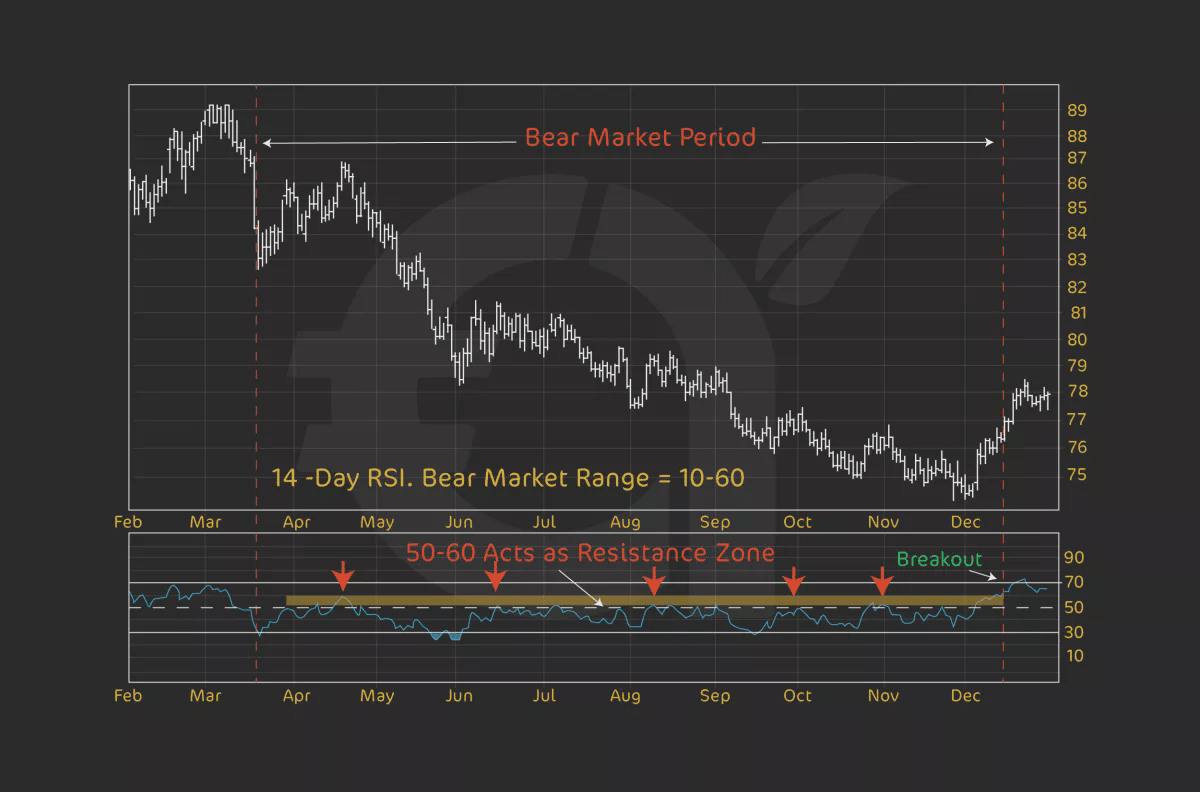Screen dimensions: 1200x792
Task: Click the left red dashed vertical line near March
Action: click(x=258, y=300)
